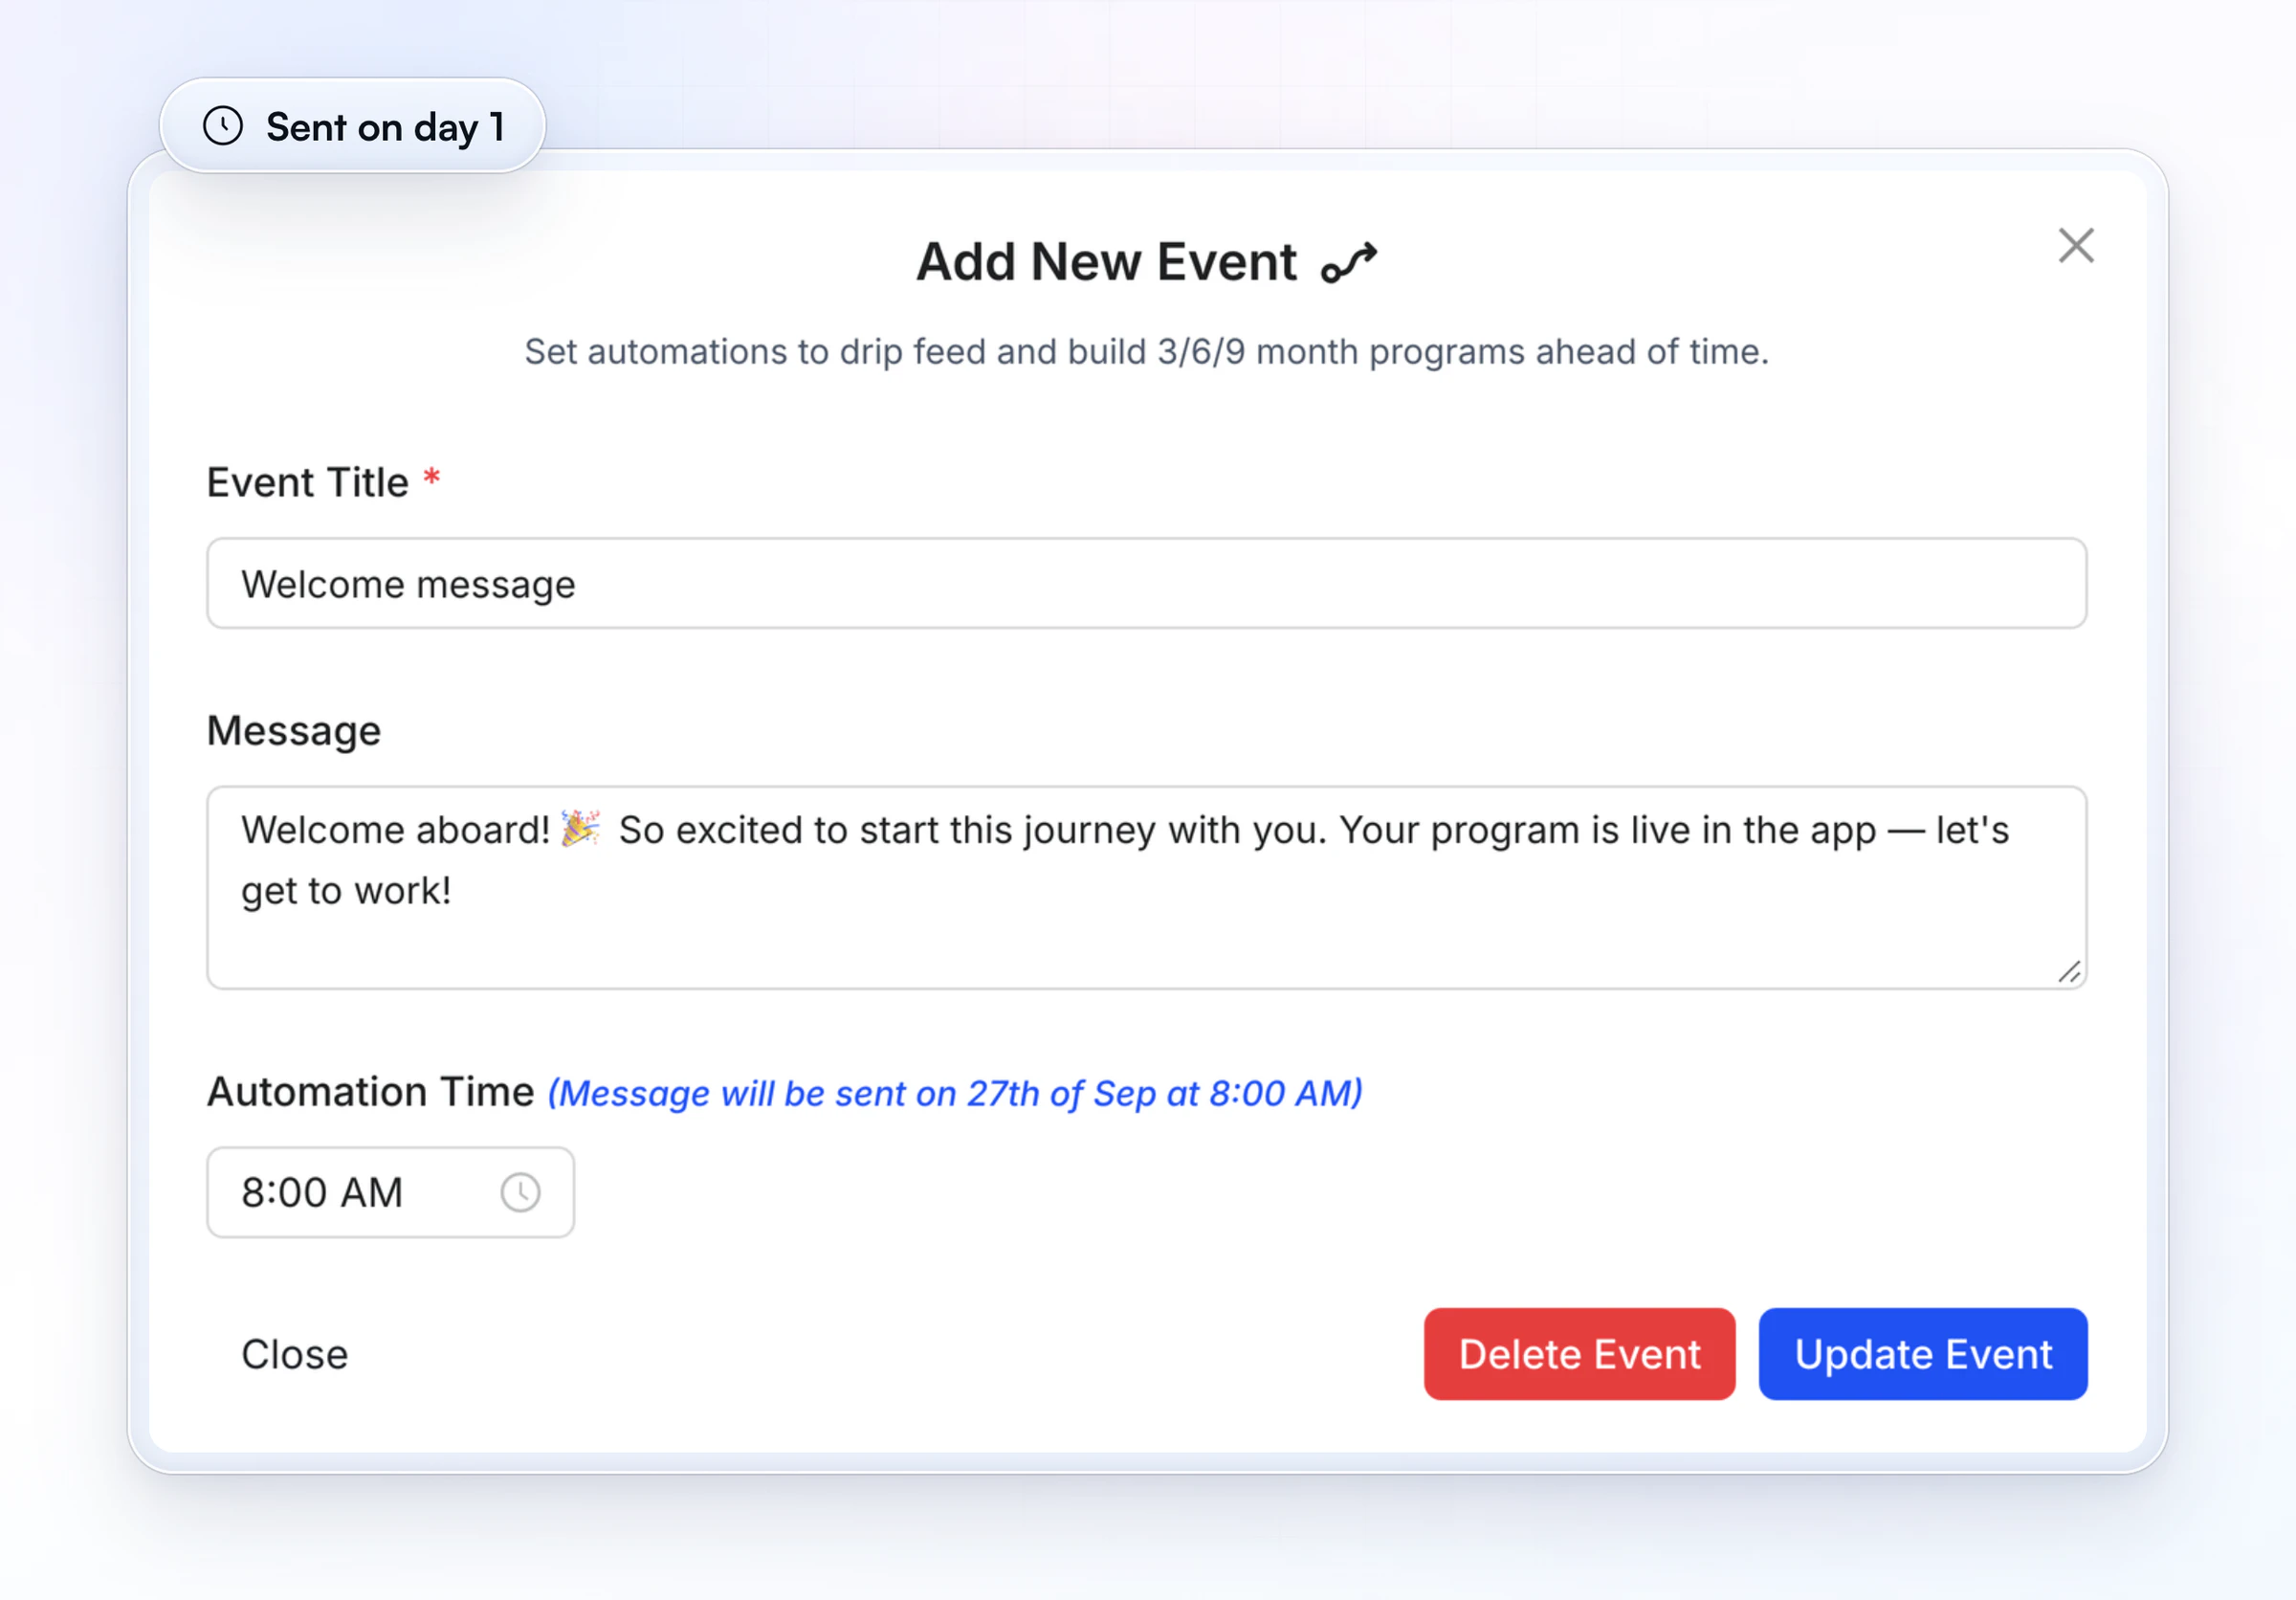Click the 'Automation Time' label

point(370,1091)
